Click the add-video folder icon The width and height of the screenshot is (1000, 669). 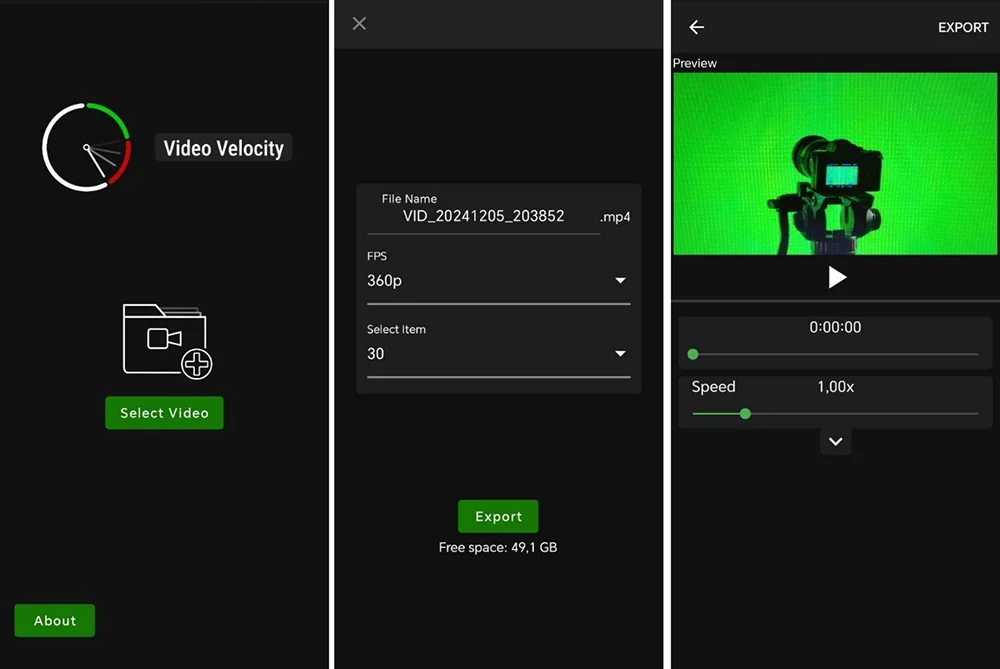(x=167, y=341)
